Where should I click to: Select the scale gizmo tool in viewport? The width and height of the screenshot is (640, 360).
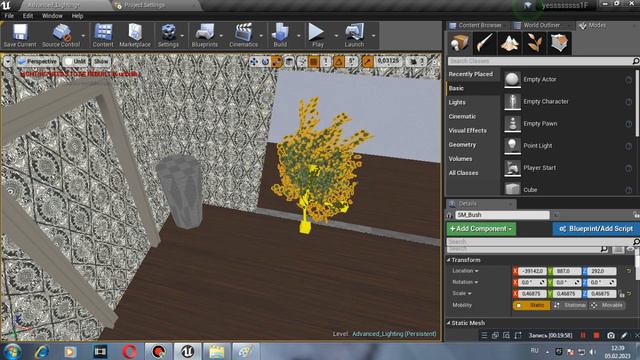coord(277,62)
